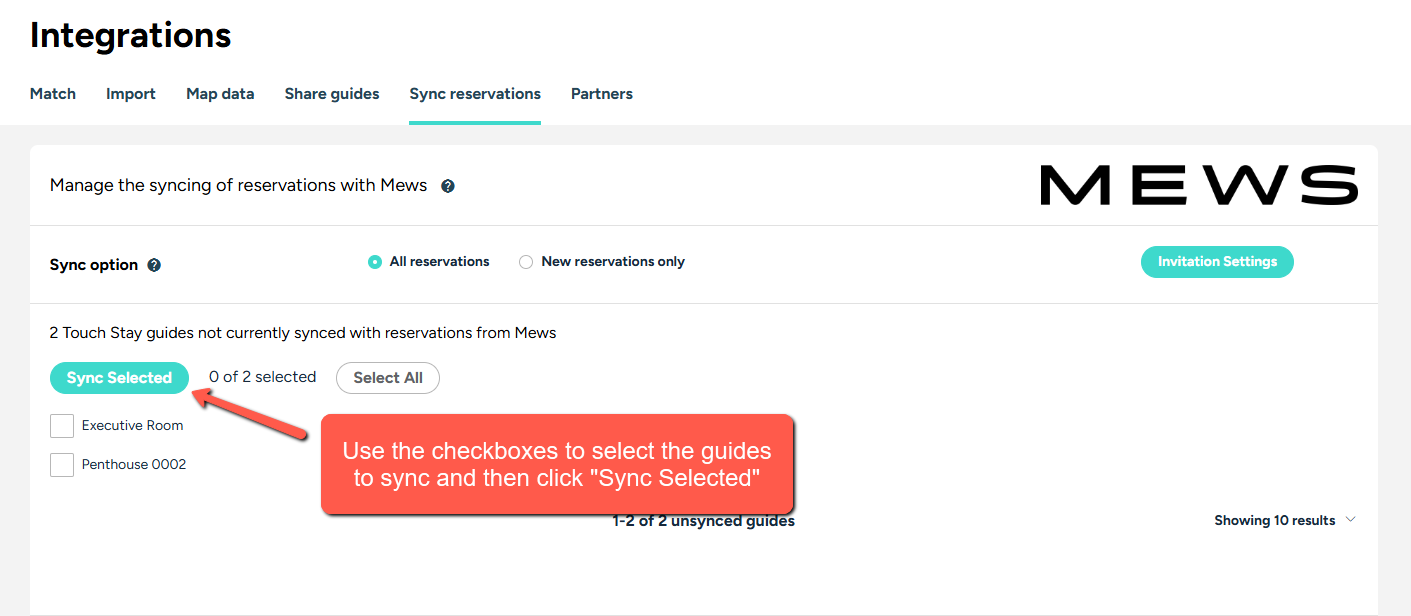The height and width of the screenshot is (616, 1411).
Task: Click the Sync option label
Action: pos(94,265)
